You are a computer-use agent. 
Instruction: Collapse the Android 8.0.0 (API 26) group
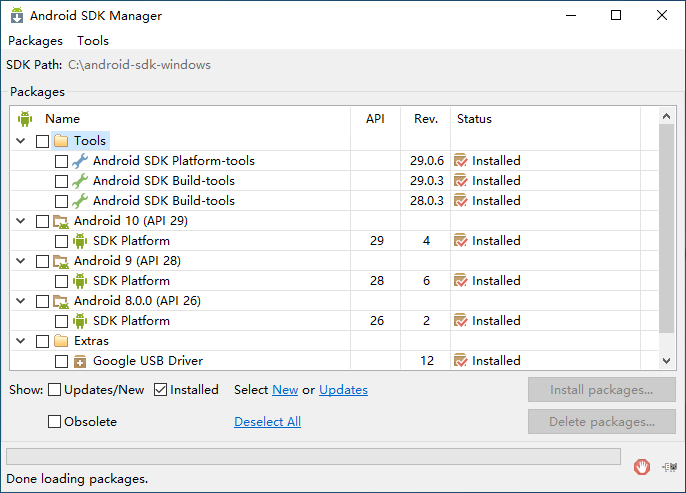pos(21,301)
